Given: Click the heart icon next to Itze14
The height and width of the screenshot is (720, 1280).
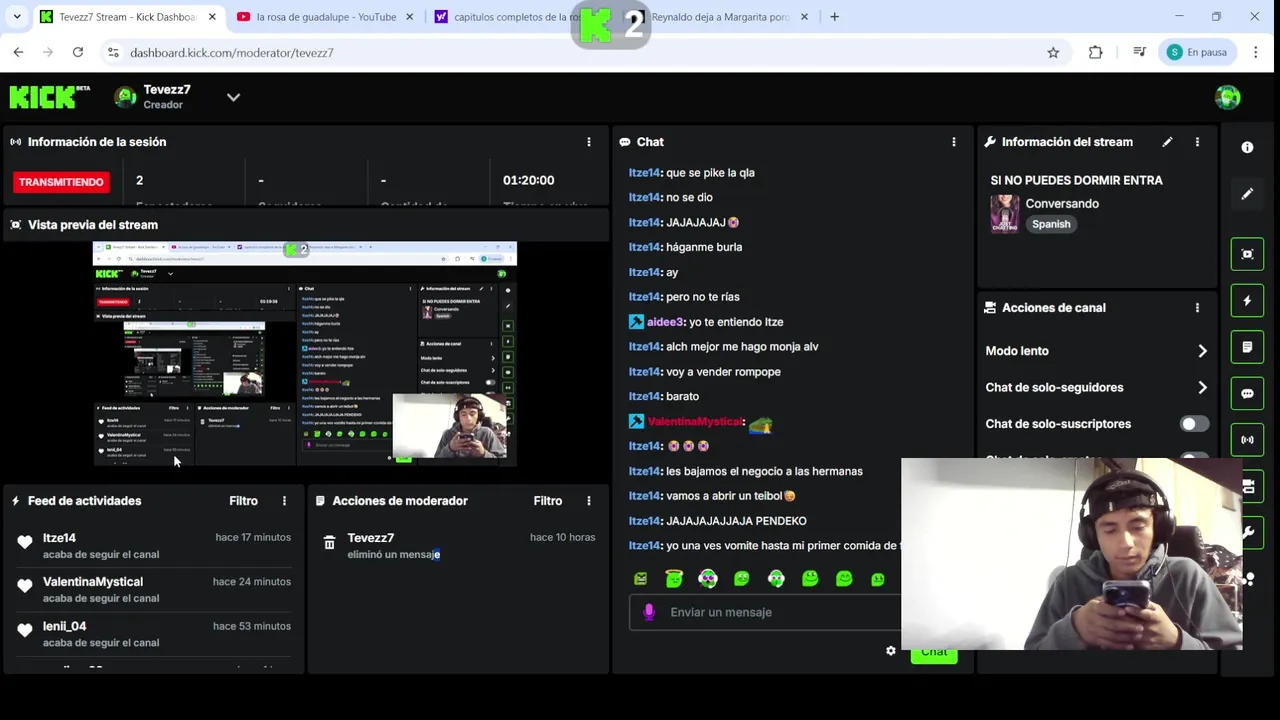Looking at the screenshot, I should [25, 542].
